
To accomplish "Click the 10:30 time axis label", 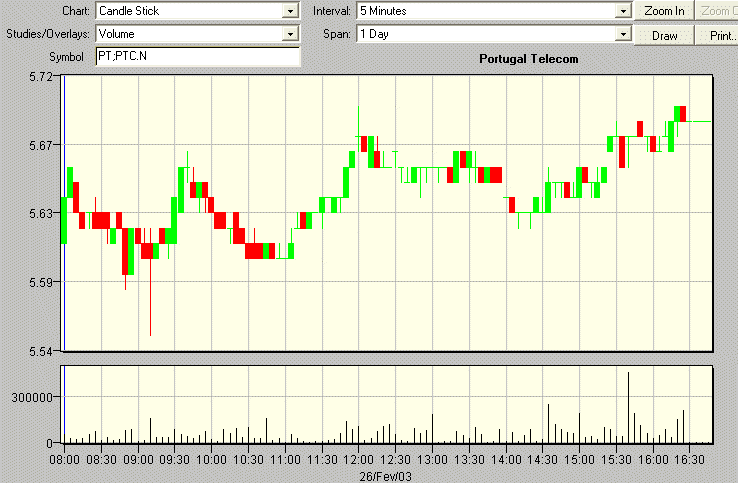I will pos(249,459).
